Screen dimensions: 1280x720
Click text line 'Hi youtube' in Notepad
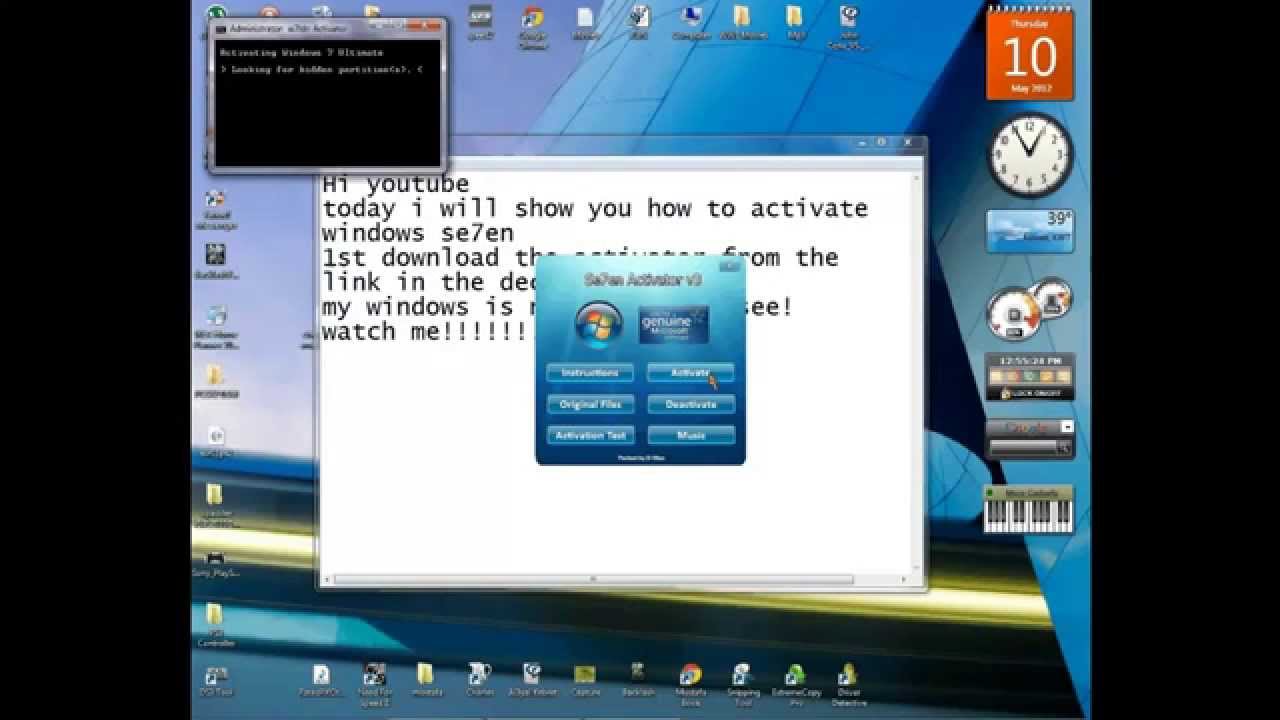tap(395, 184)
